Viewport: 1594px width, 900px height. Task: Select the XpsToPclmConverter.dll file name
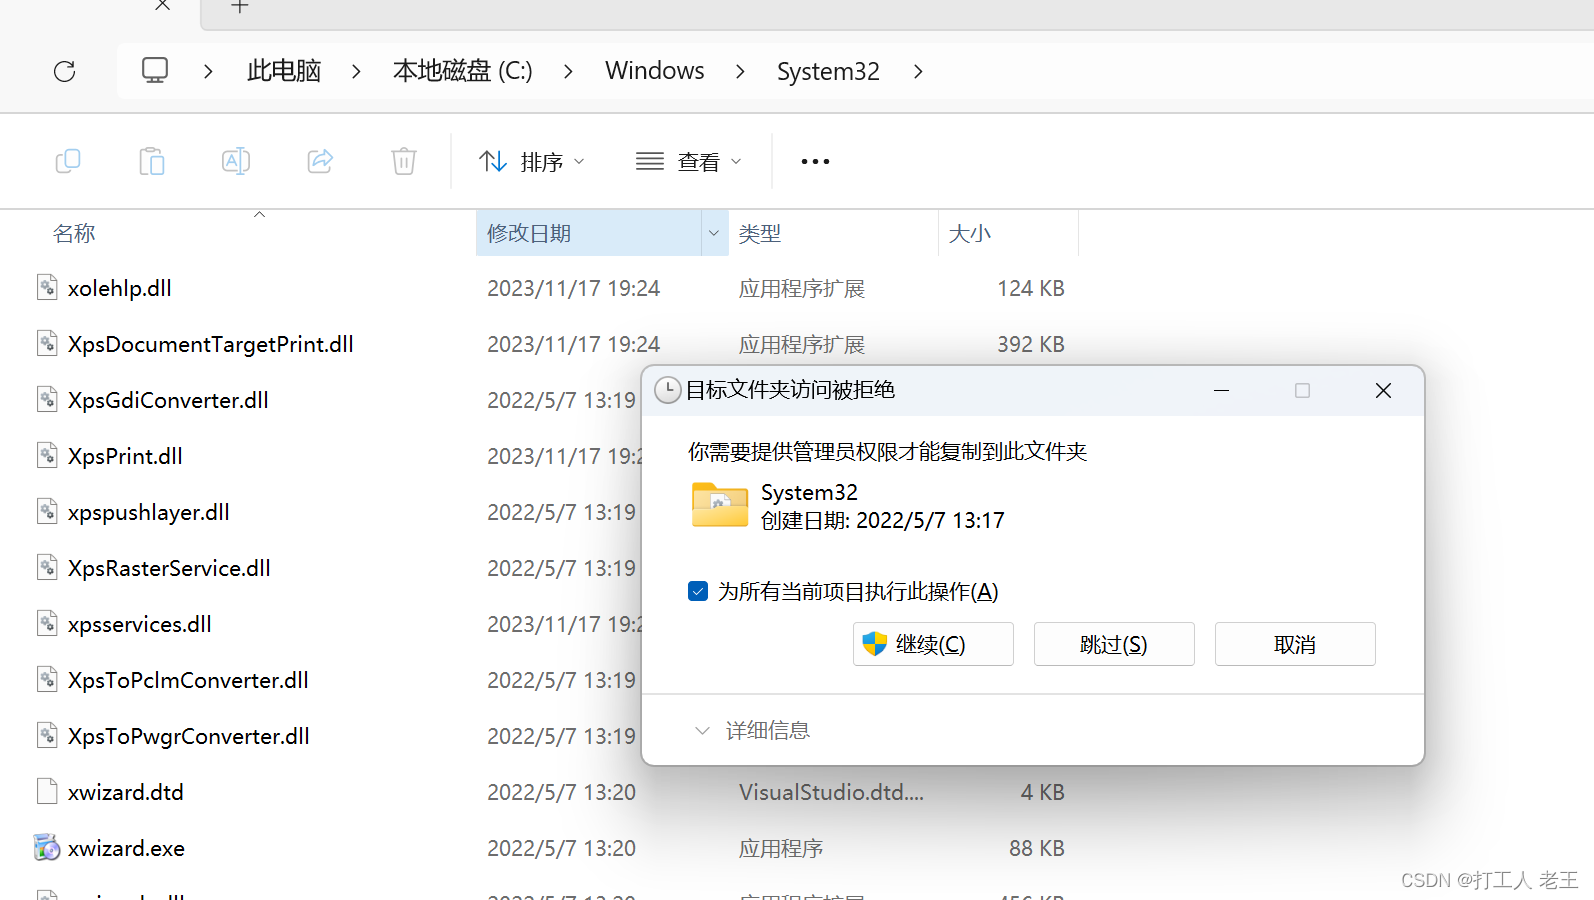pyautogui.click(x=188, y=680)
